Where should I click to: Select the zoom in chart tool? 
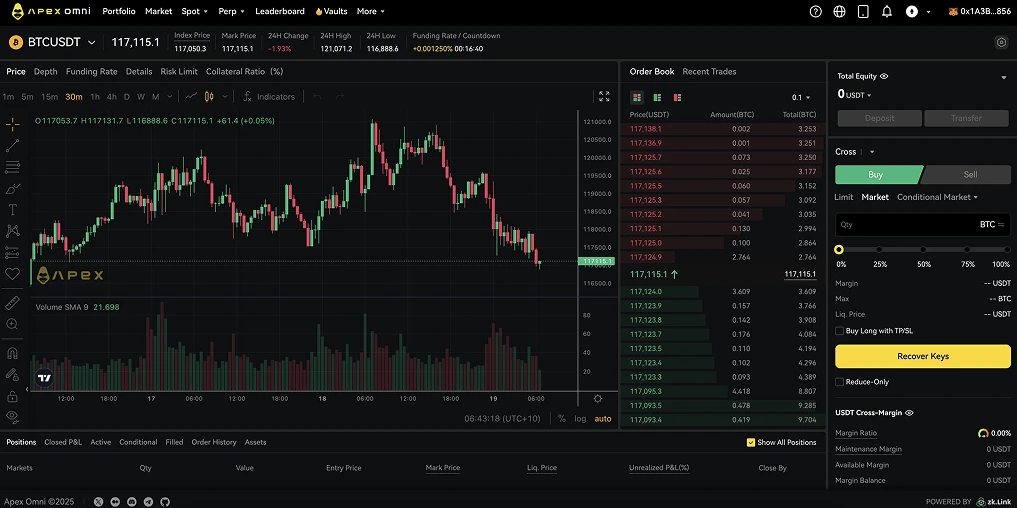pos(12,324)
